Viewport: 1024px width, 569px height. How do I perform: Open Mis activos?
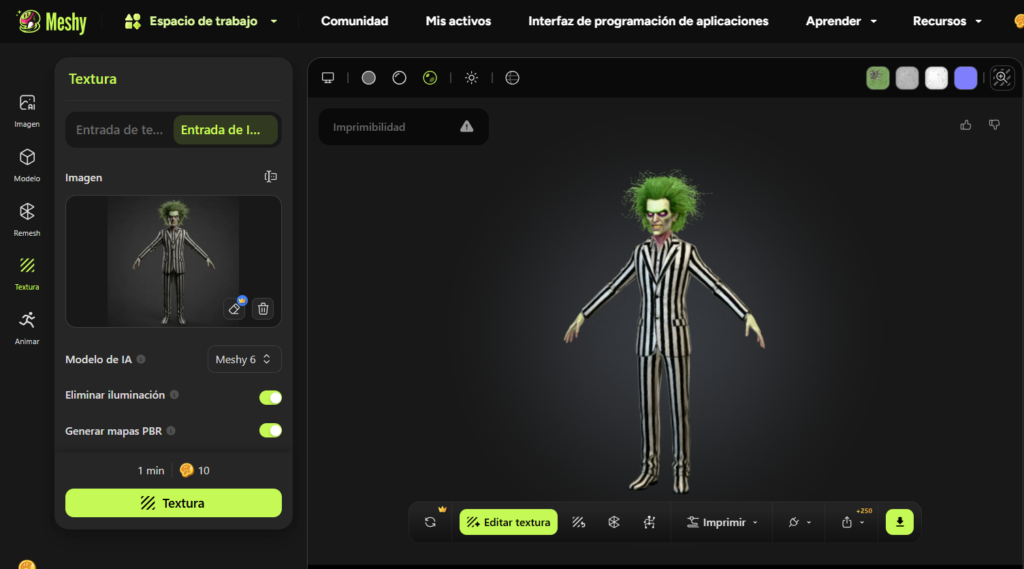click(x=458, y=22)
